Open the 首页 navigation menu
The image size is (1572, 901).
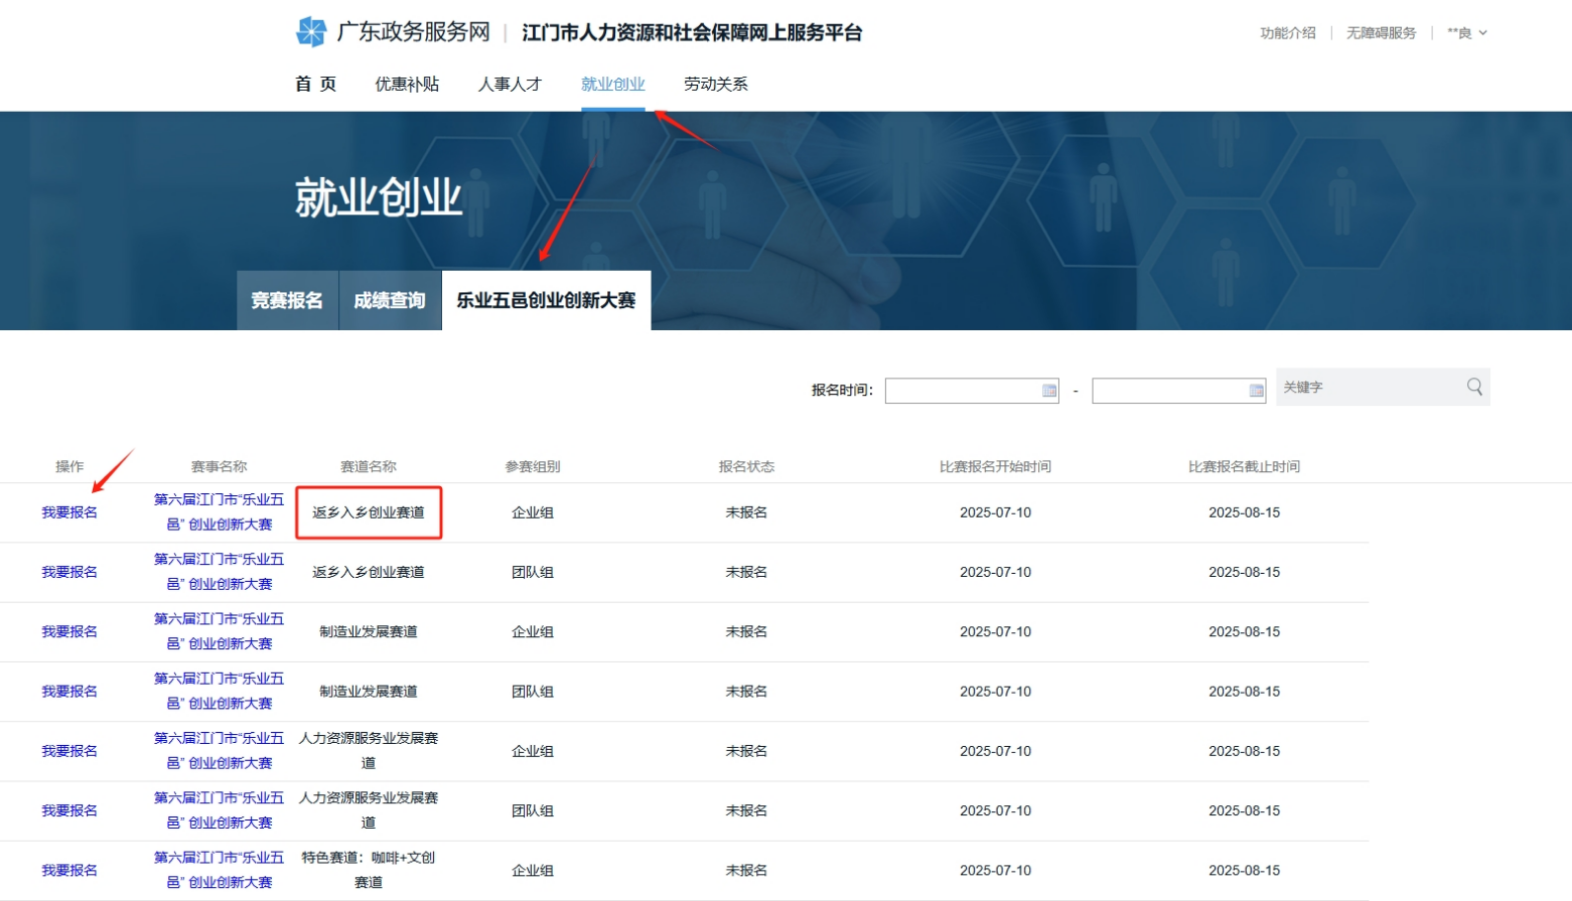pos(315,84)
